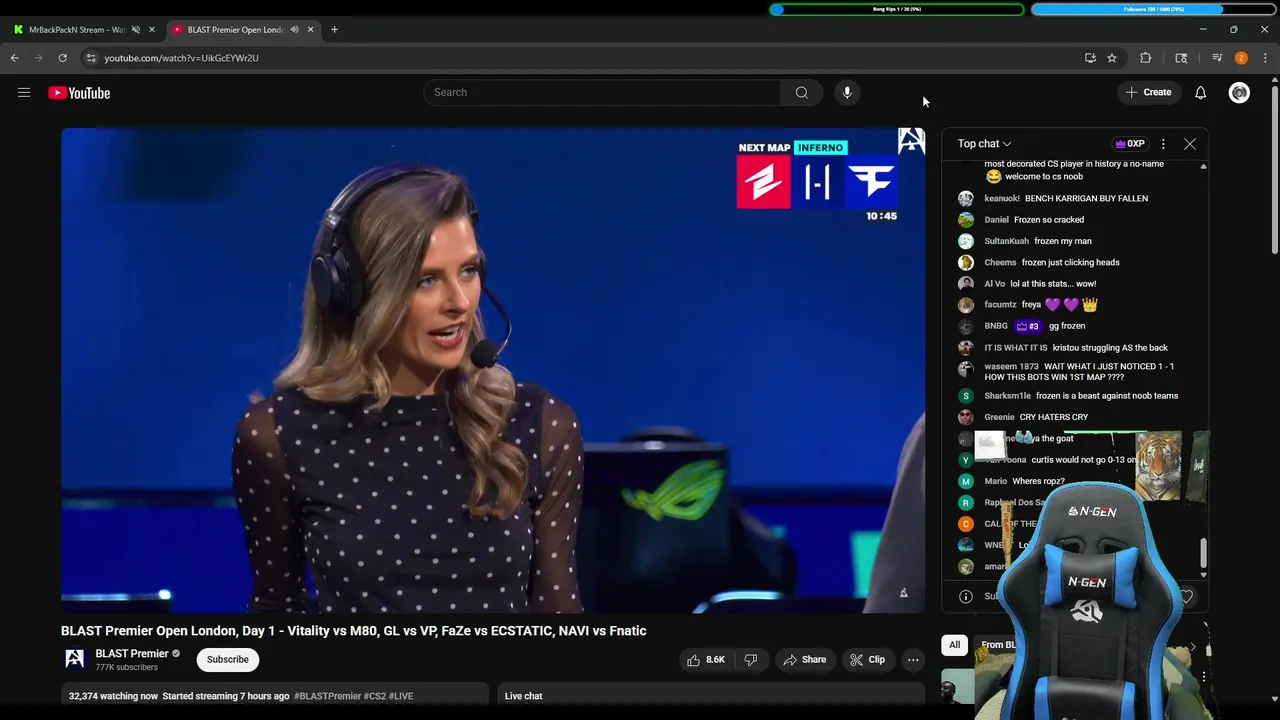
Task: Close the MrBackPackN Stream tab
Action: (x=152, y=30)
